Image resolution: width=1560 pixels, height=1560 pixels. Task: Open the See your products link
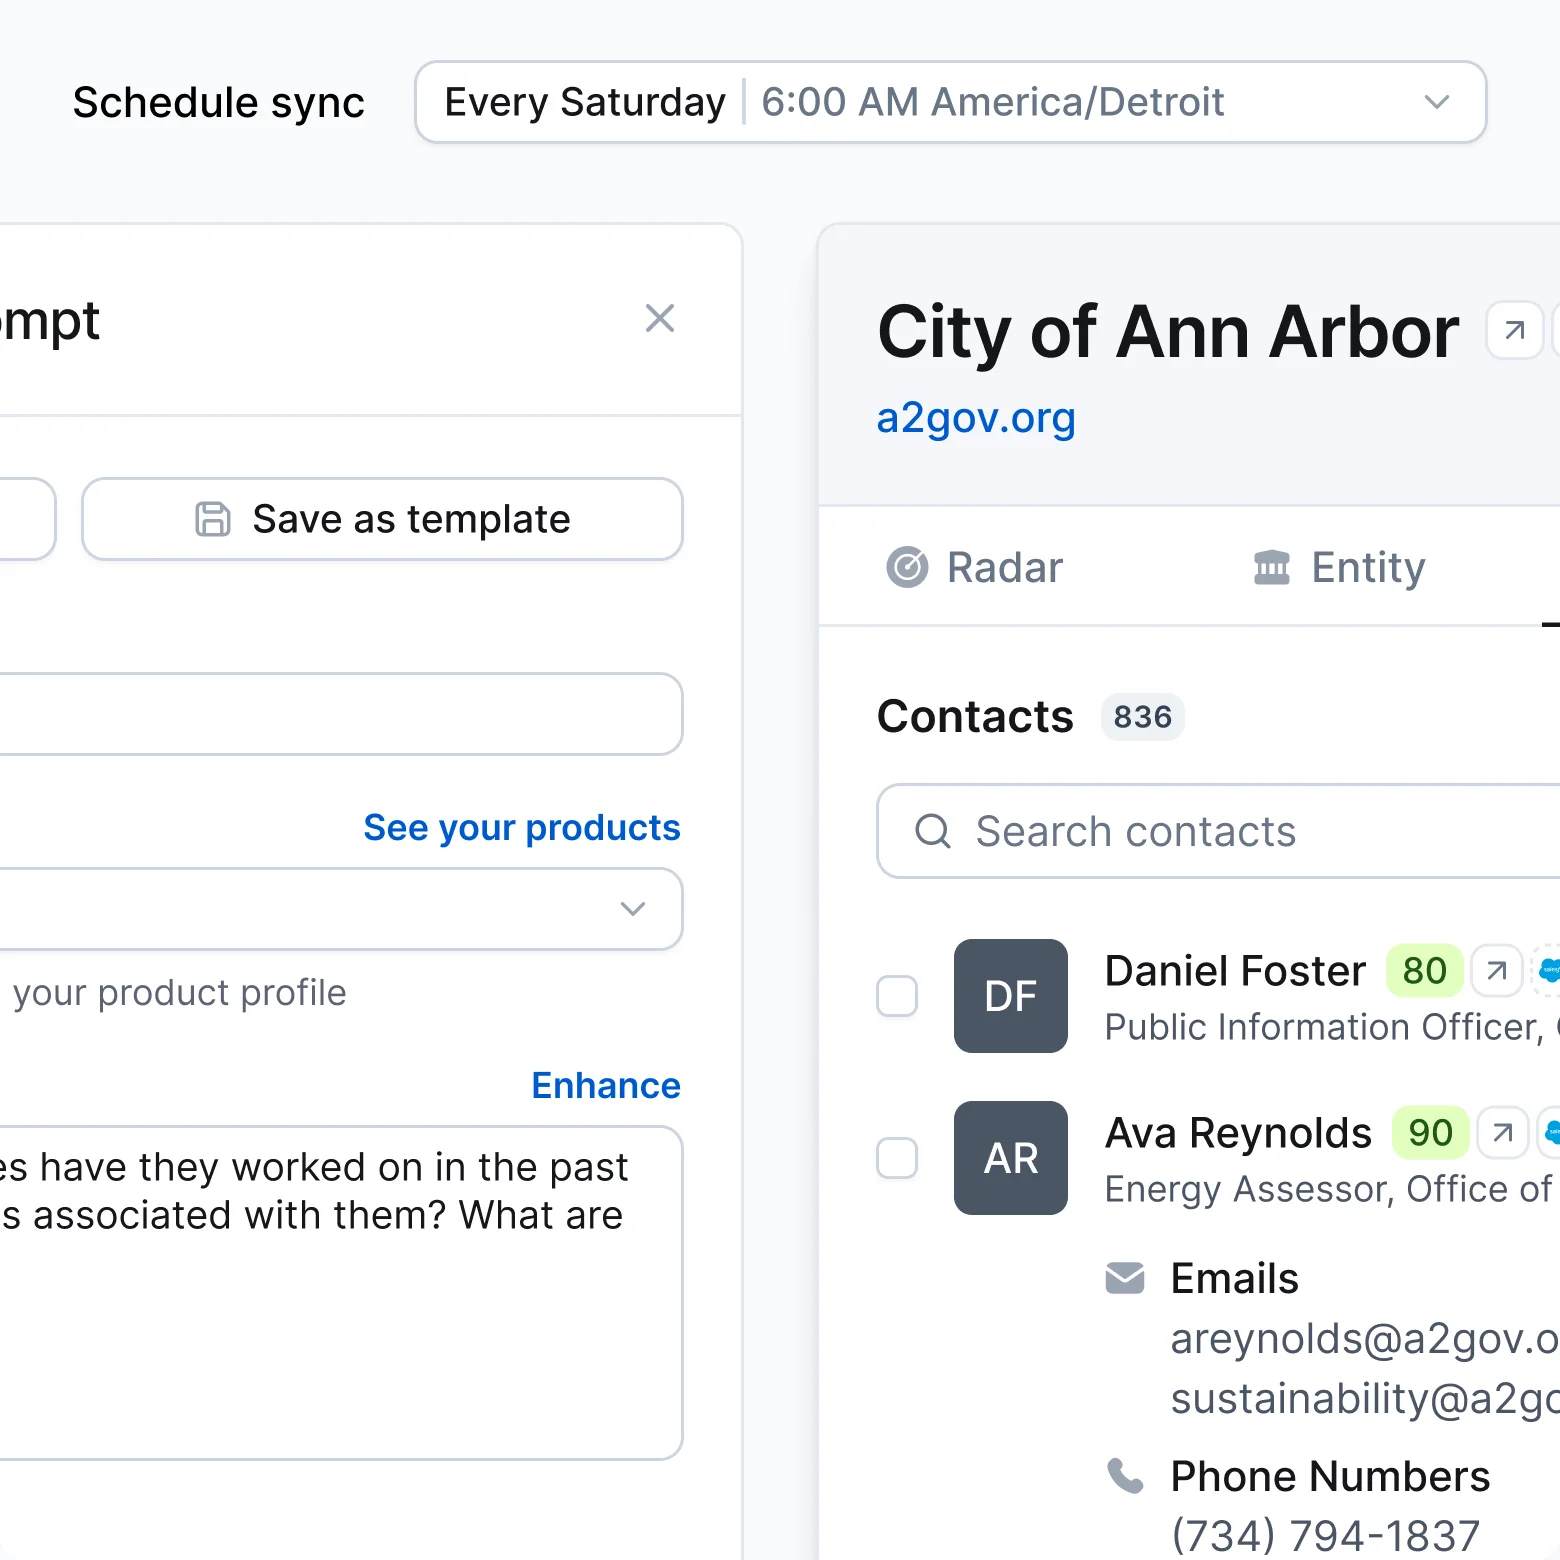tap(522, 827)
